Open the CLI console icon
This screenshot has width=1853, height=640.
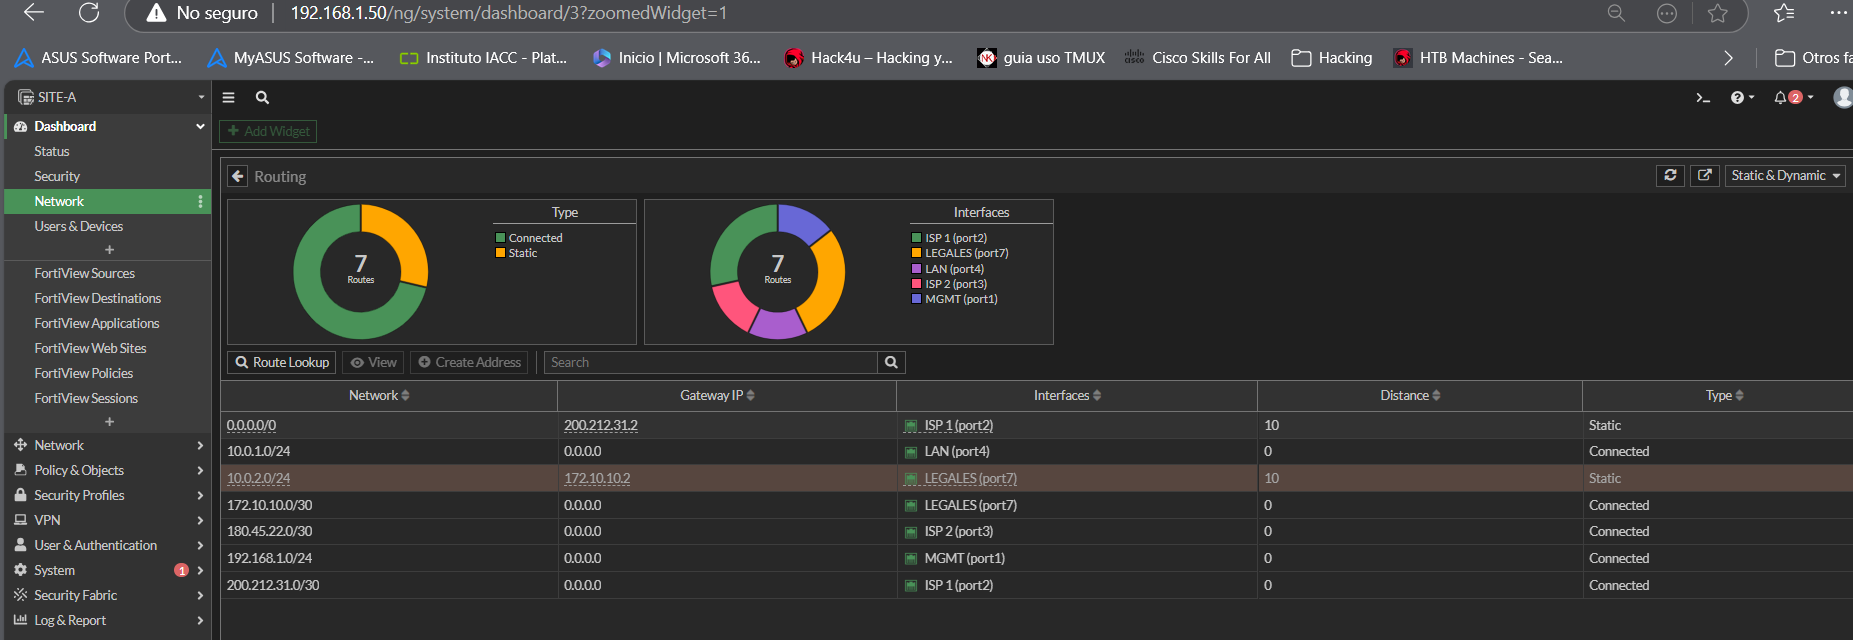tap(1703, 98)
